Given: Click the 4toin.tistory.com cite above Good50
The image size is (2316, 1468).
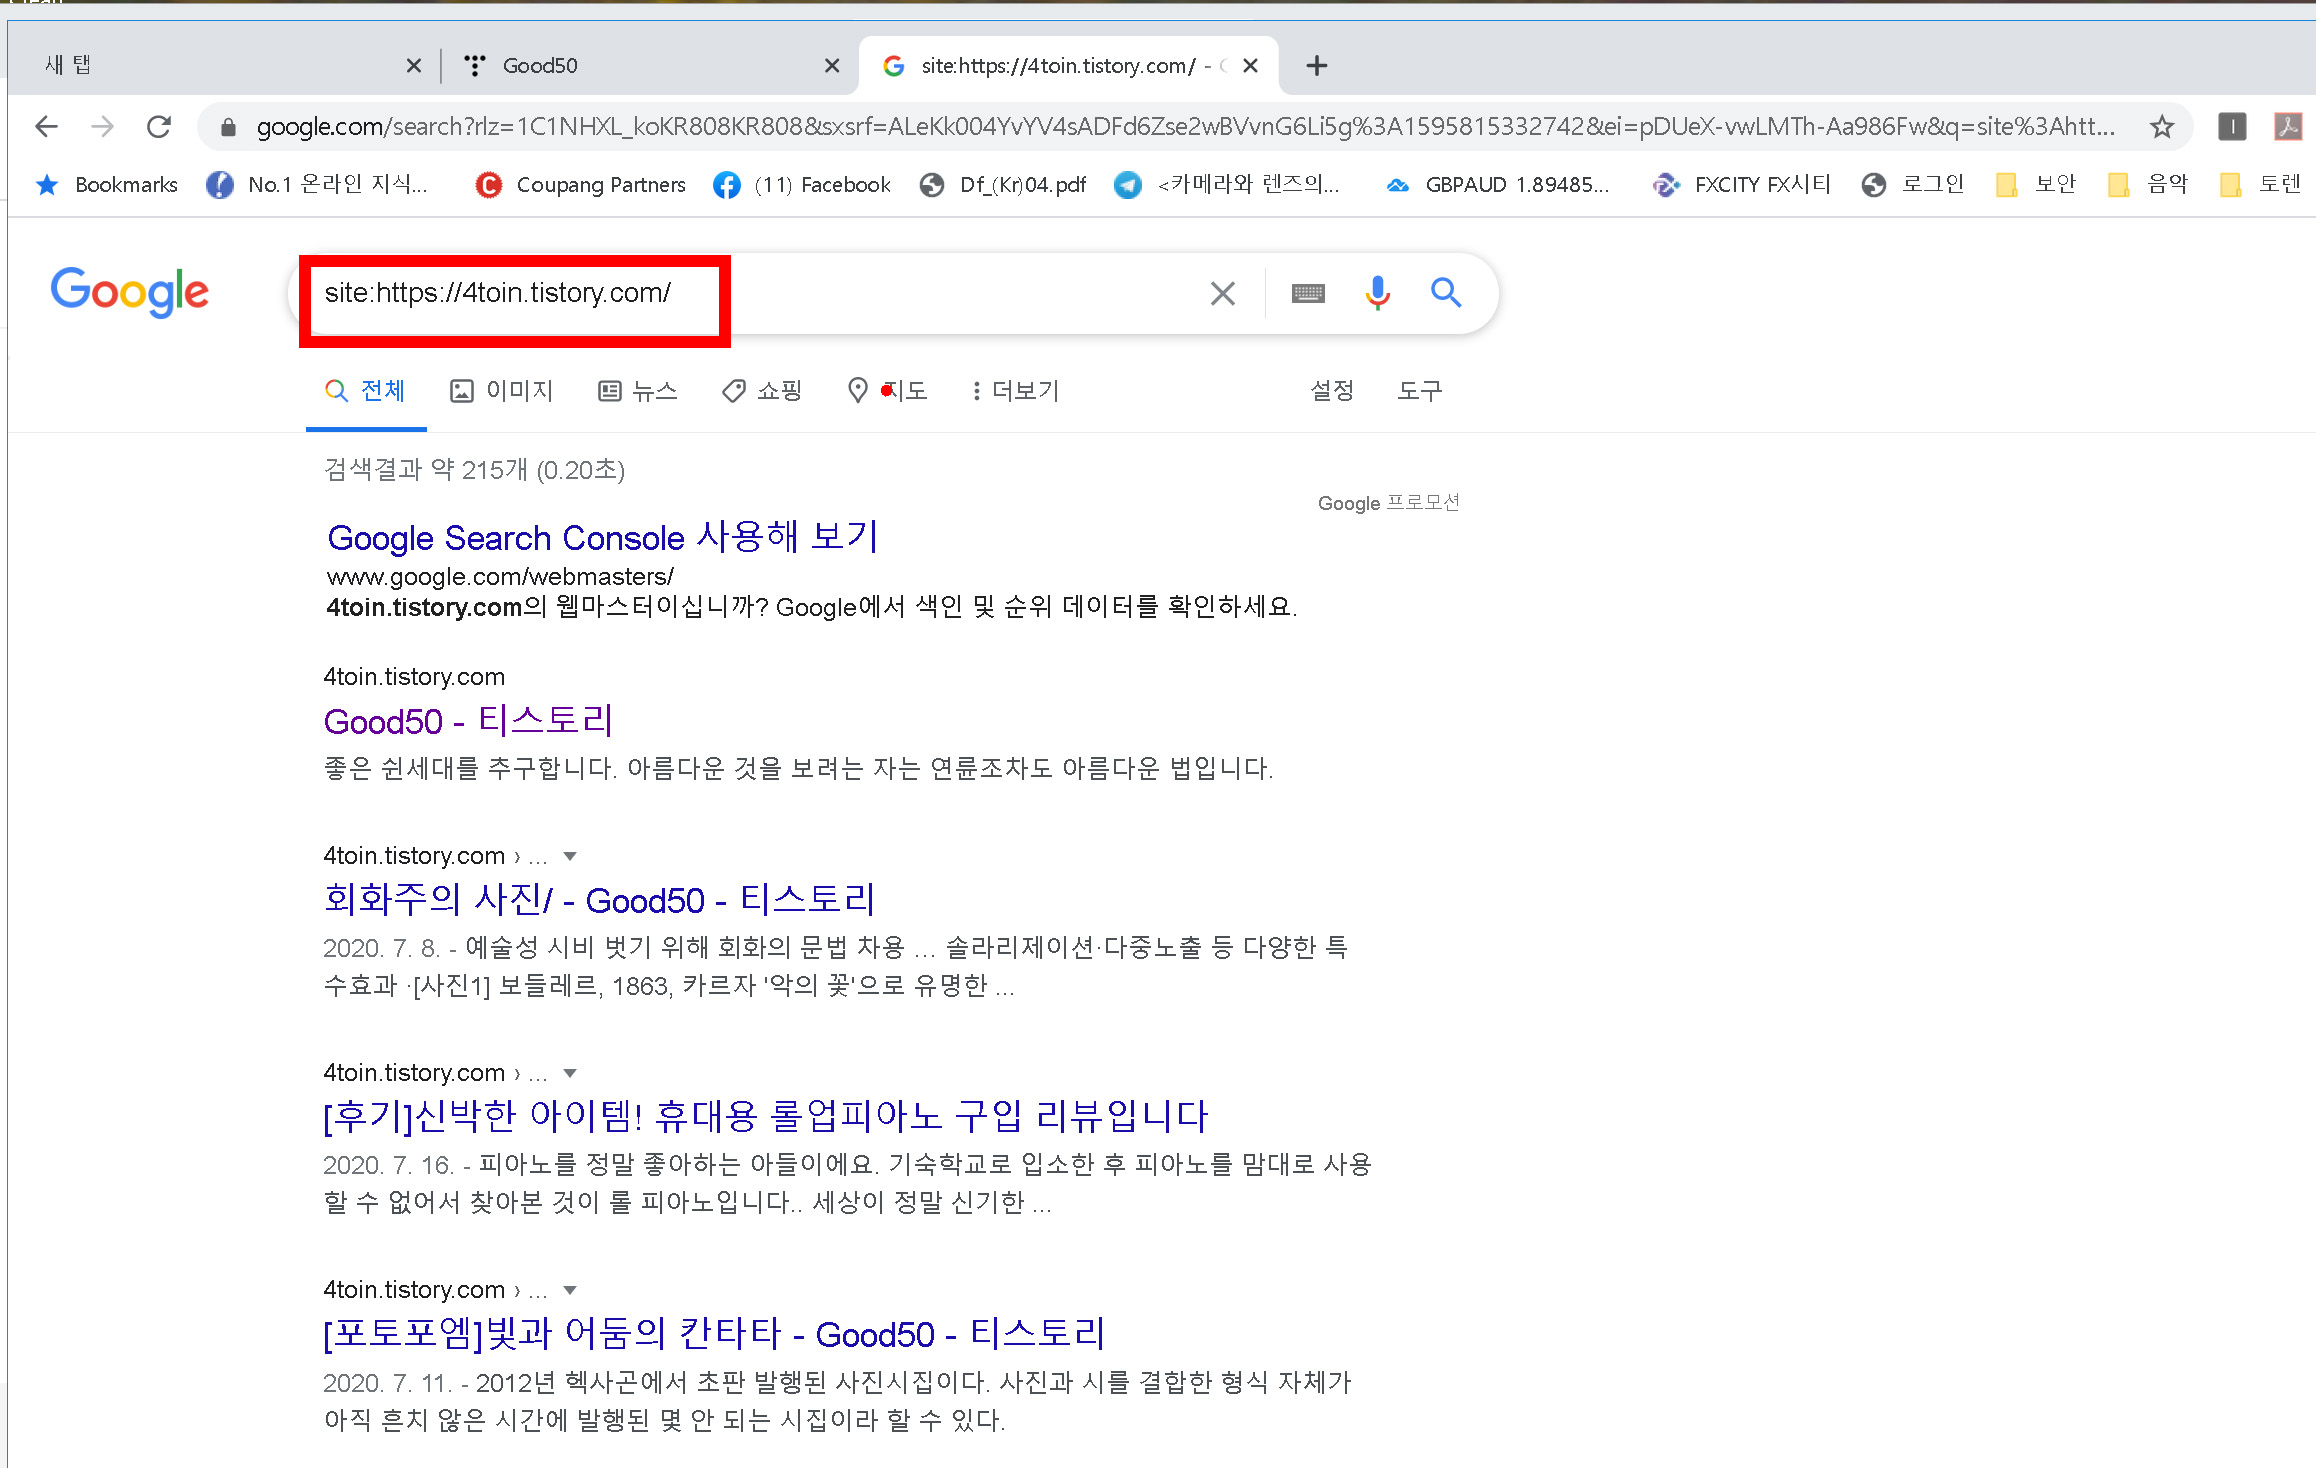Looking at the screenshot, I should tap(414, 677).
